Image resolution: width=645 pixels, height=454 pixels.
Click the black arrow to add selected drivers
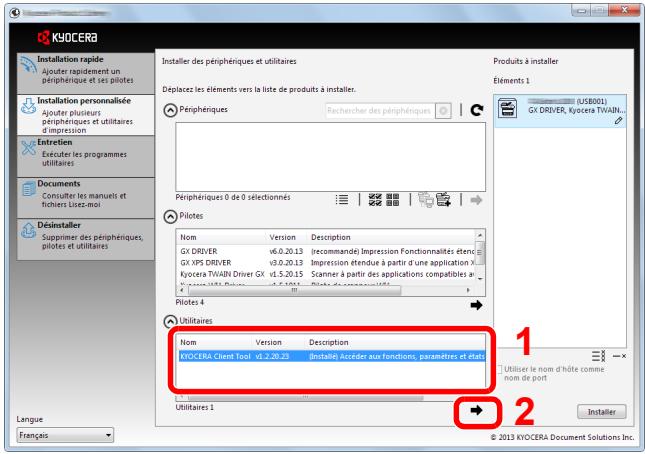pos(476,305)
